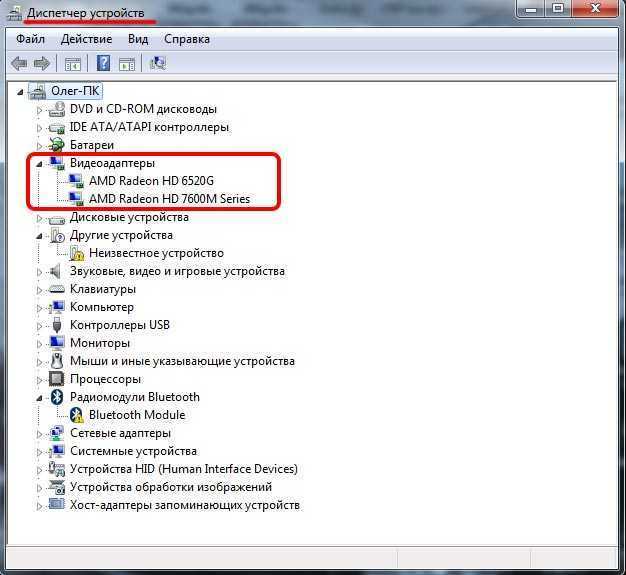The width and height of the screenshot is (626, 575).
Task: Expand DVD и CD-ROM дисководы
Action: 39,110
